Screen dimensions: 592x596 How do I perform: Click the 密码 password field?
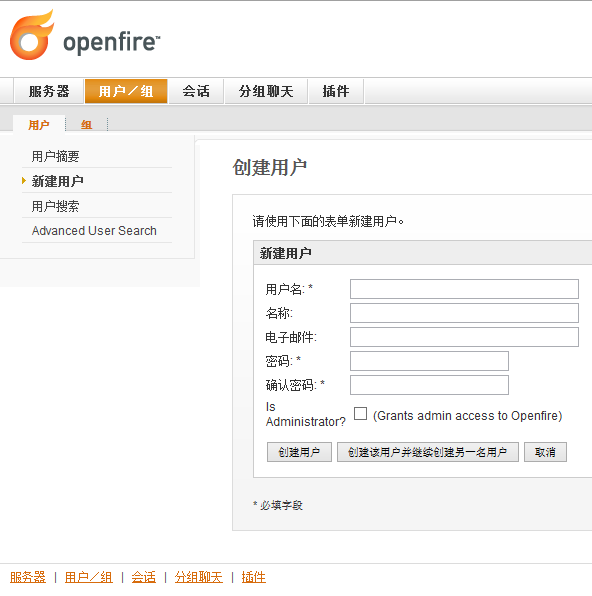(x=429, y=361)
